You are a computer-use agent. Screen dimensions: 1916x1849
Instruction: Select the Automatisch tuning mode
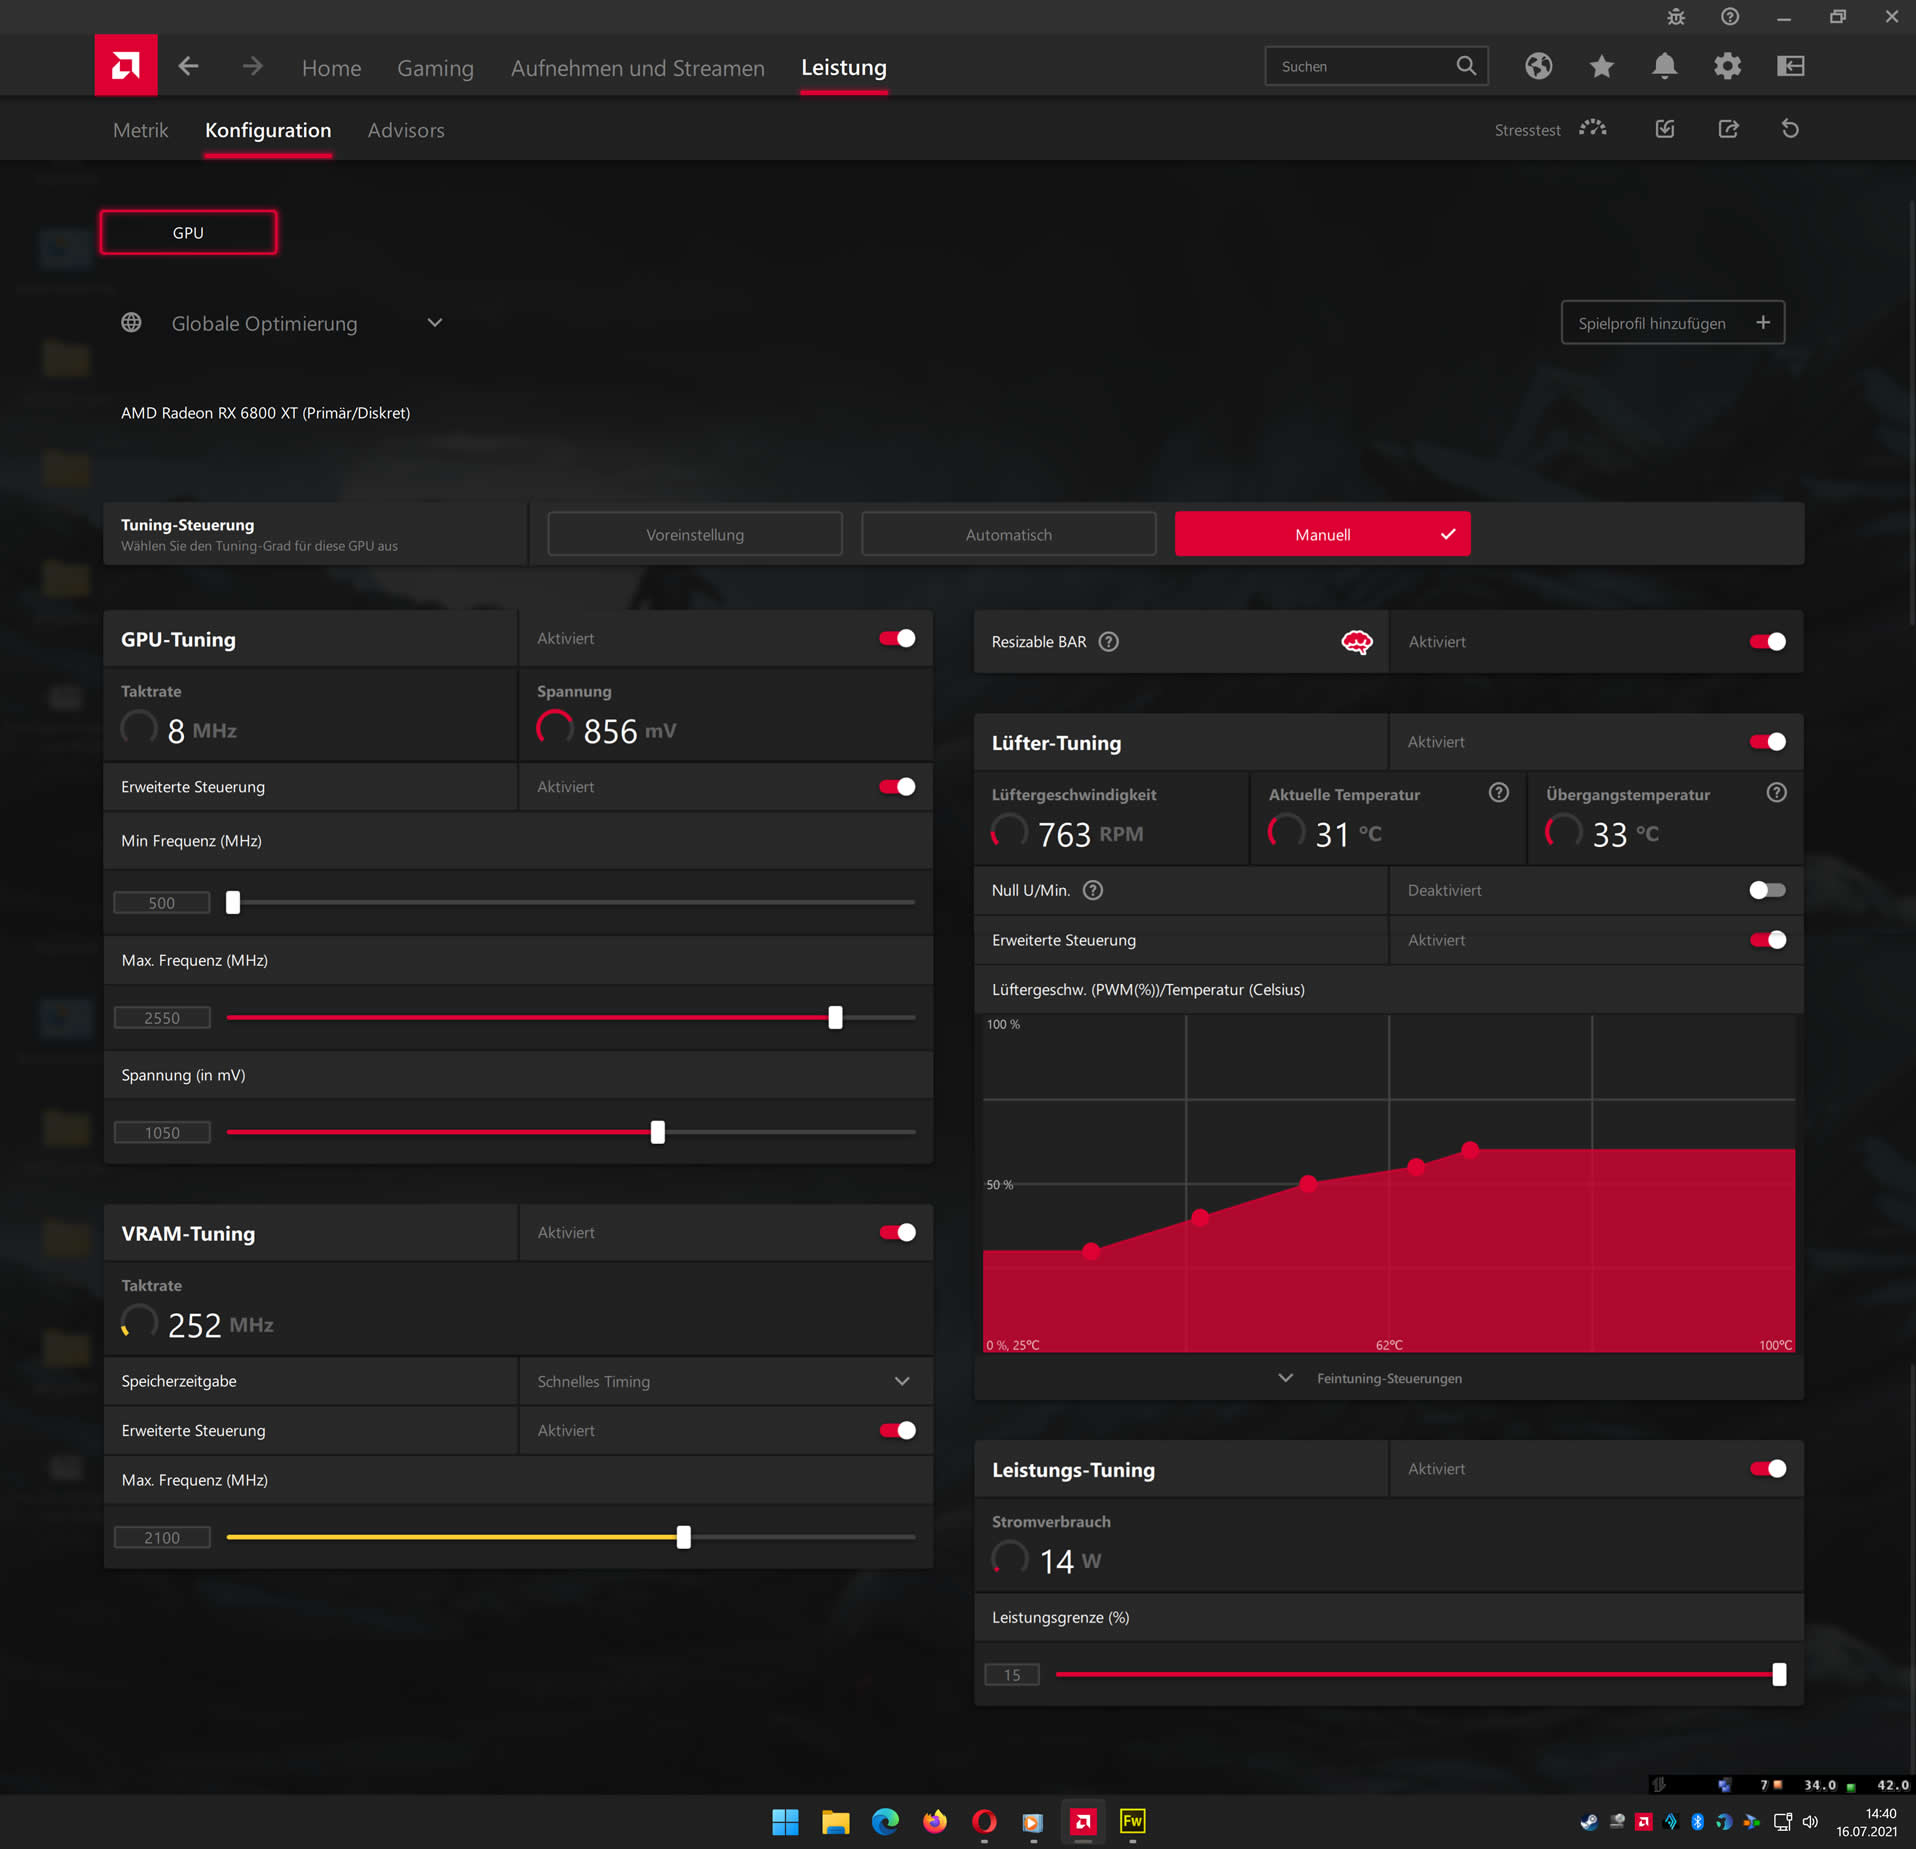[1008, 533]
